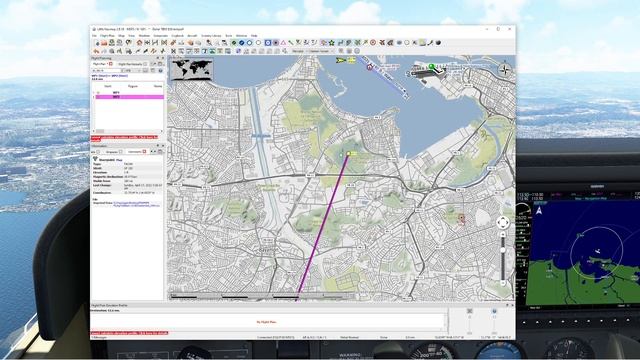640x360 pixels.
Task: Click the flight plan table horizontal scrollbar
Action: click(x=127, y=131)
